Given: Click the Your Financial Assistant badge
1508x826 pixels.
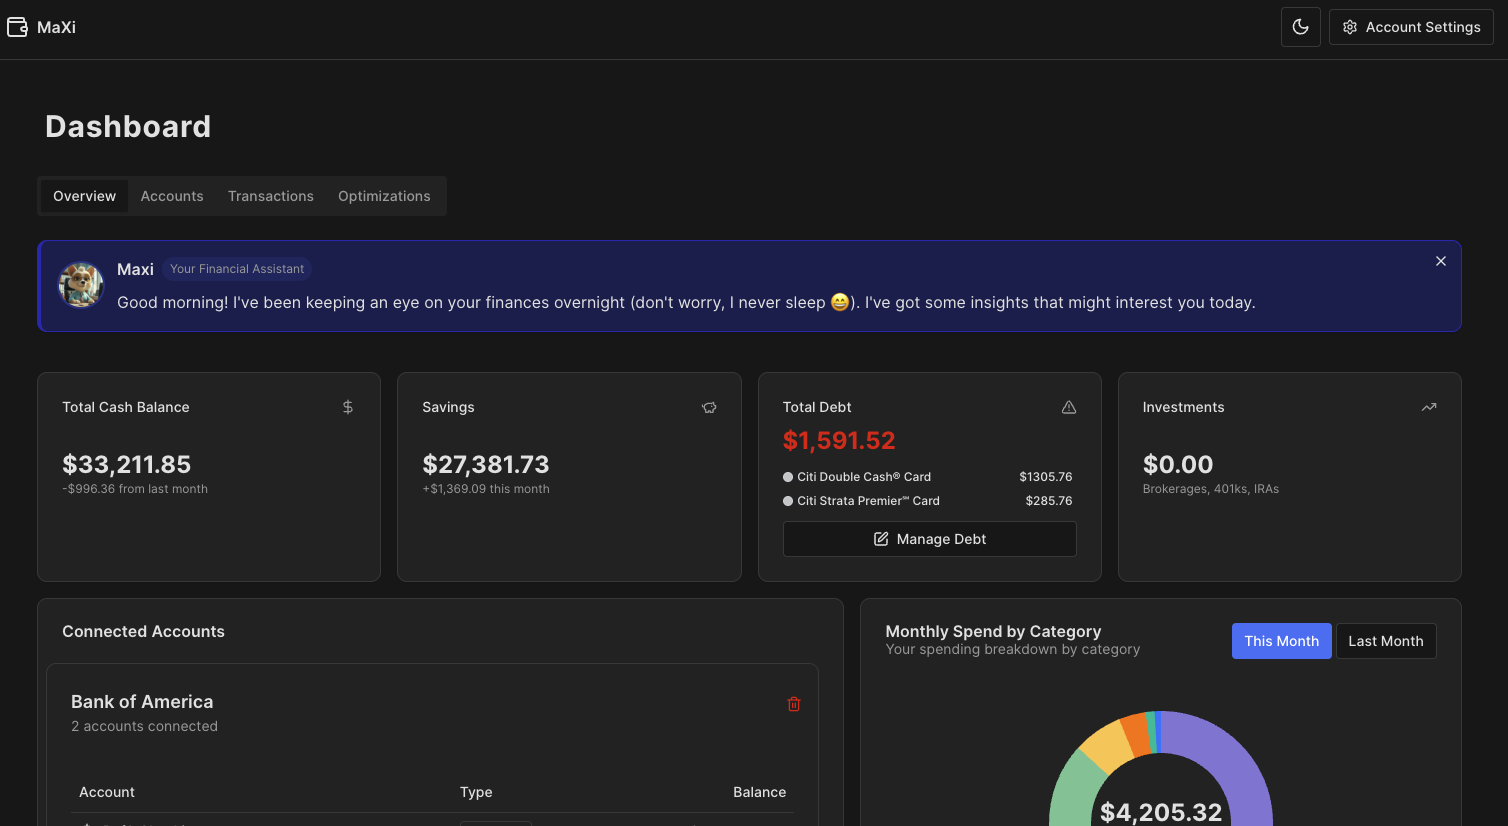Looking at the screenshot, I should [x=237, y=269].
